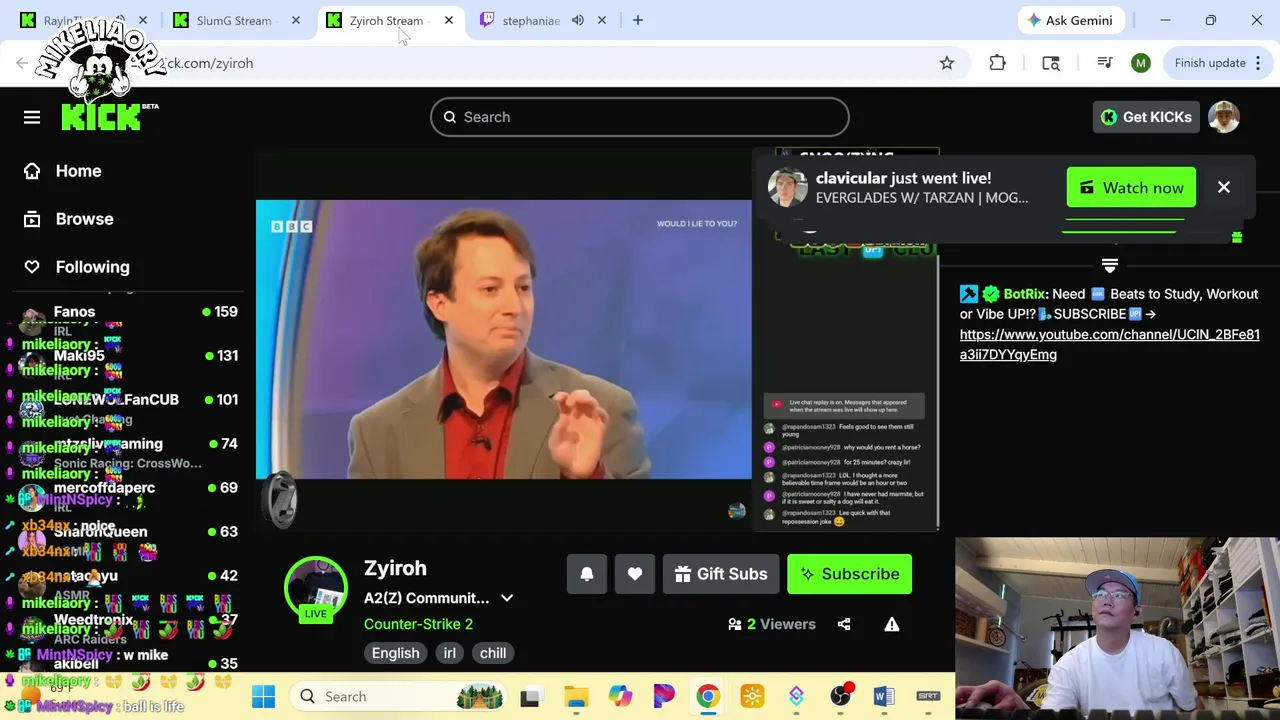Open Fanos channel in the sidebar

[128, 318]
